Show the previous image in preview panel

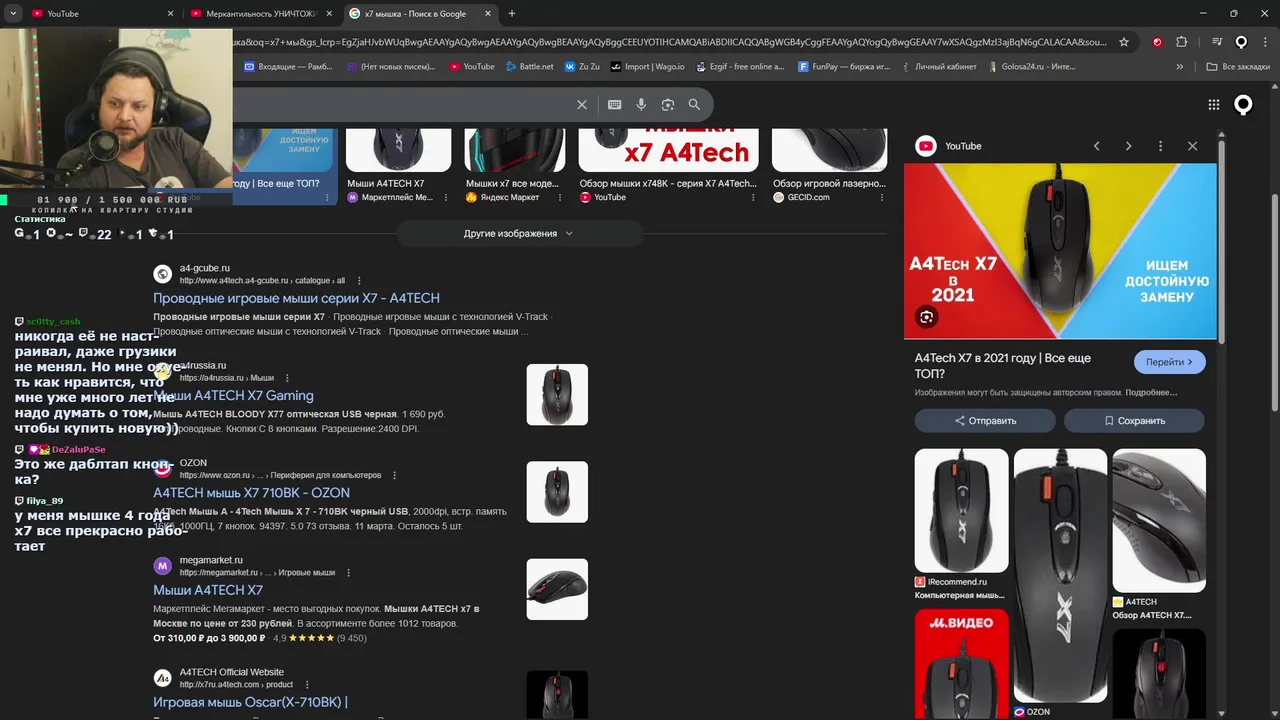click(1096, 146)
